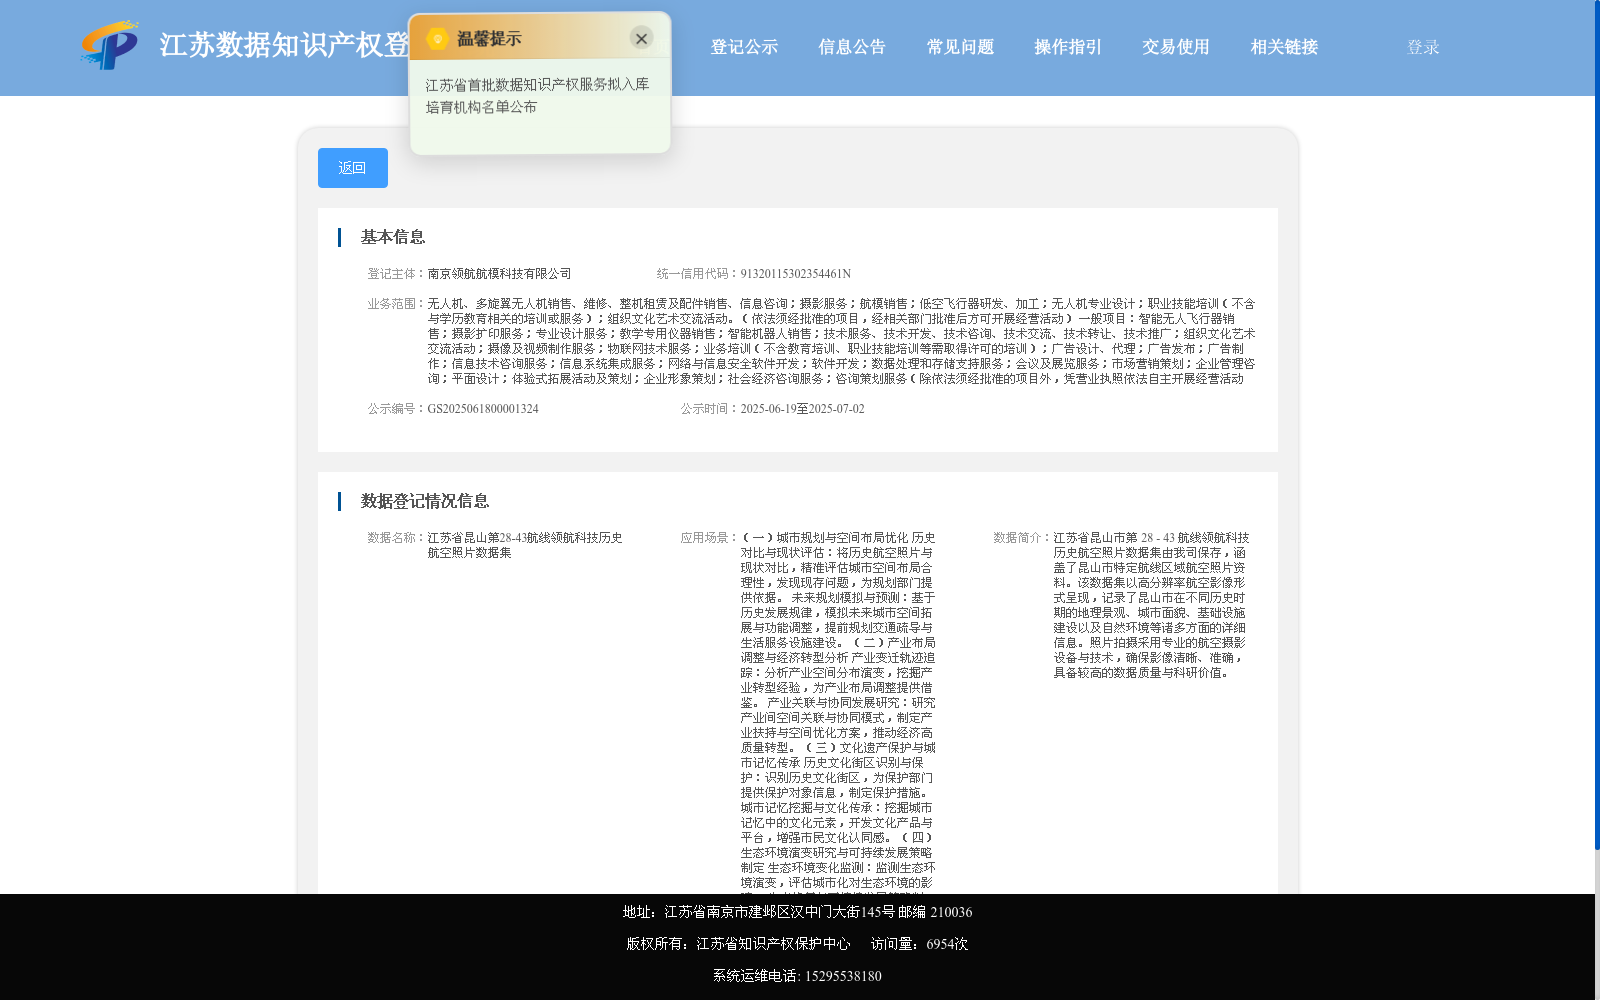Screen dimensions: 1600x1000
Task: Open the 信息公告 menu
Action: (x=852, y=47)
